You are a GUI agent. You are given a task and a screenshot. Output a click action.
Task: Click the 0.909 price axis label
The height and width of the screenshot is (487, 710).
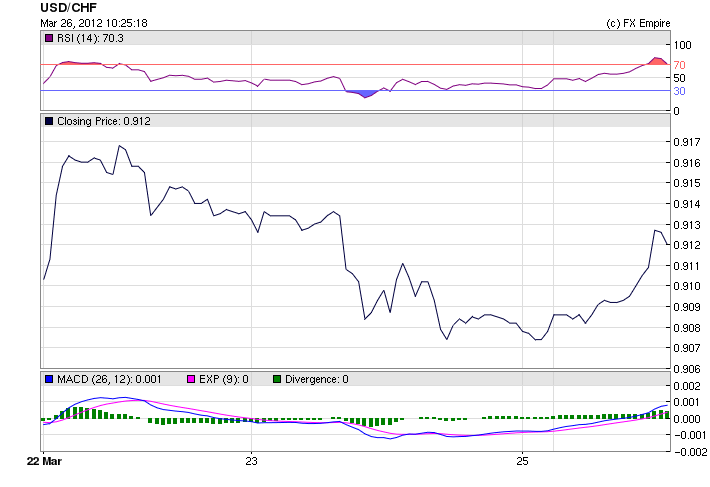click(687, 307)
